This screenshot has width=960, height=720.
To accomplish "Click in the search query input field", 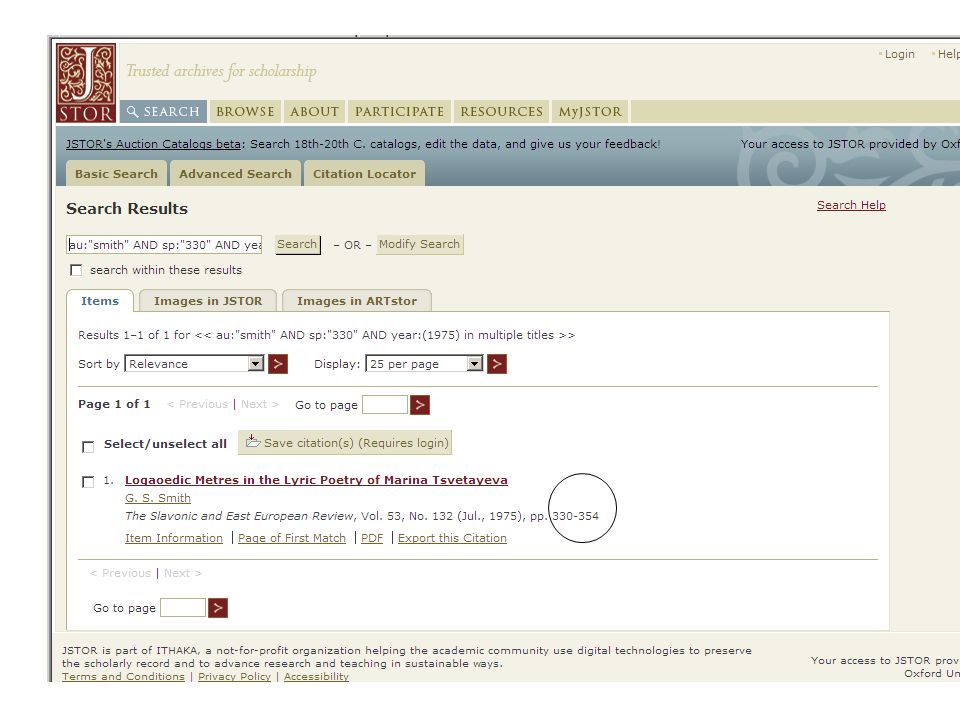I will click(164, 244).
